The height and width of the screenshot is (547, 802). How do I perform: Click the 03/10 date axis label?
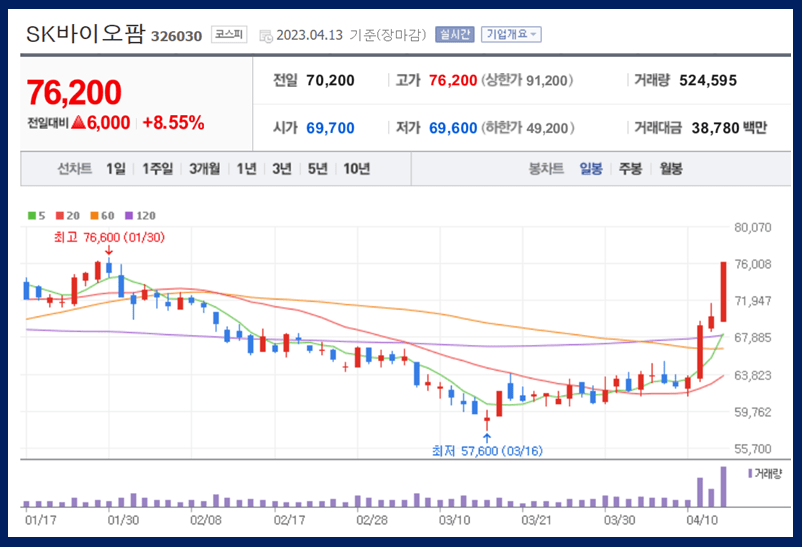coord(454,520)
